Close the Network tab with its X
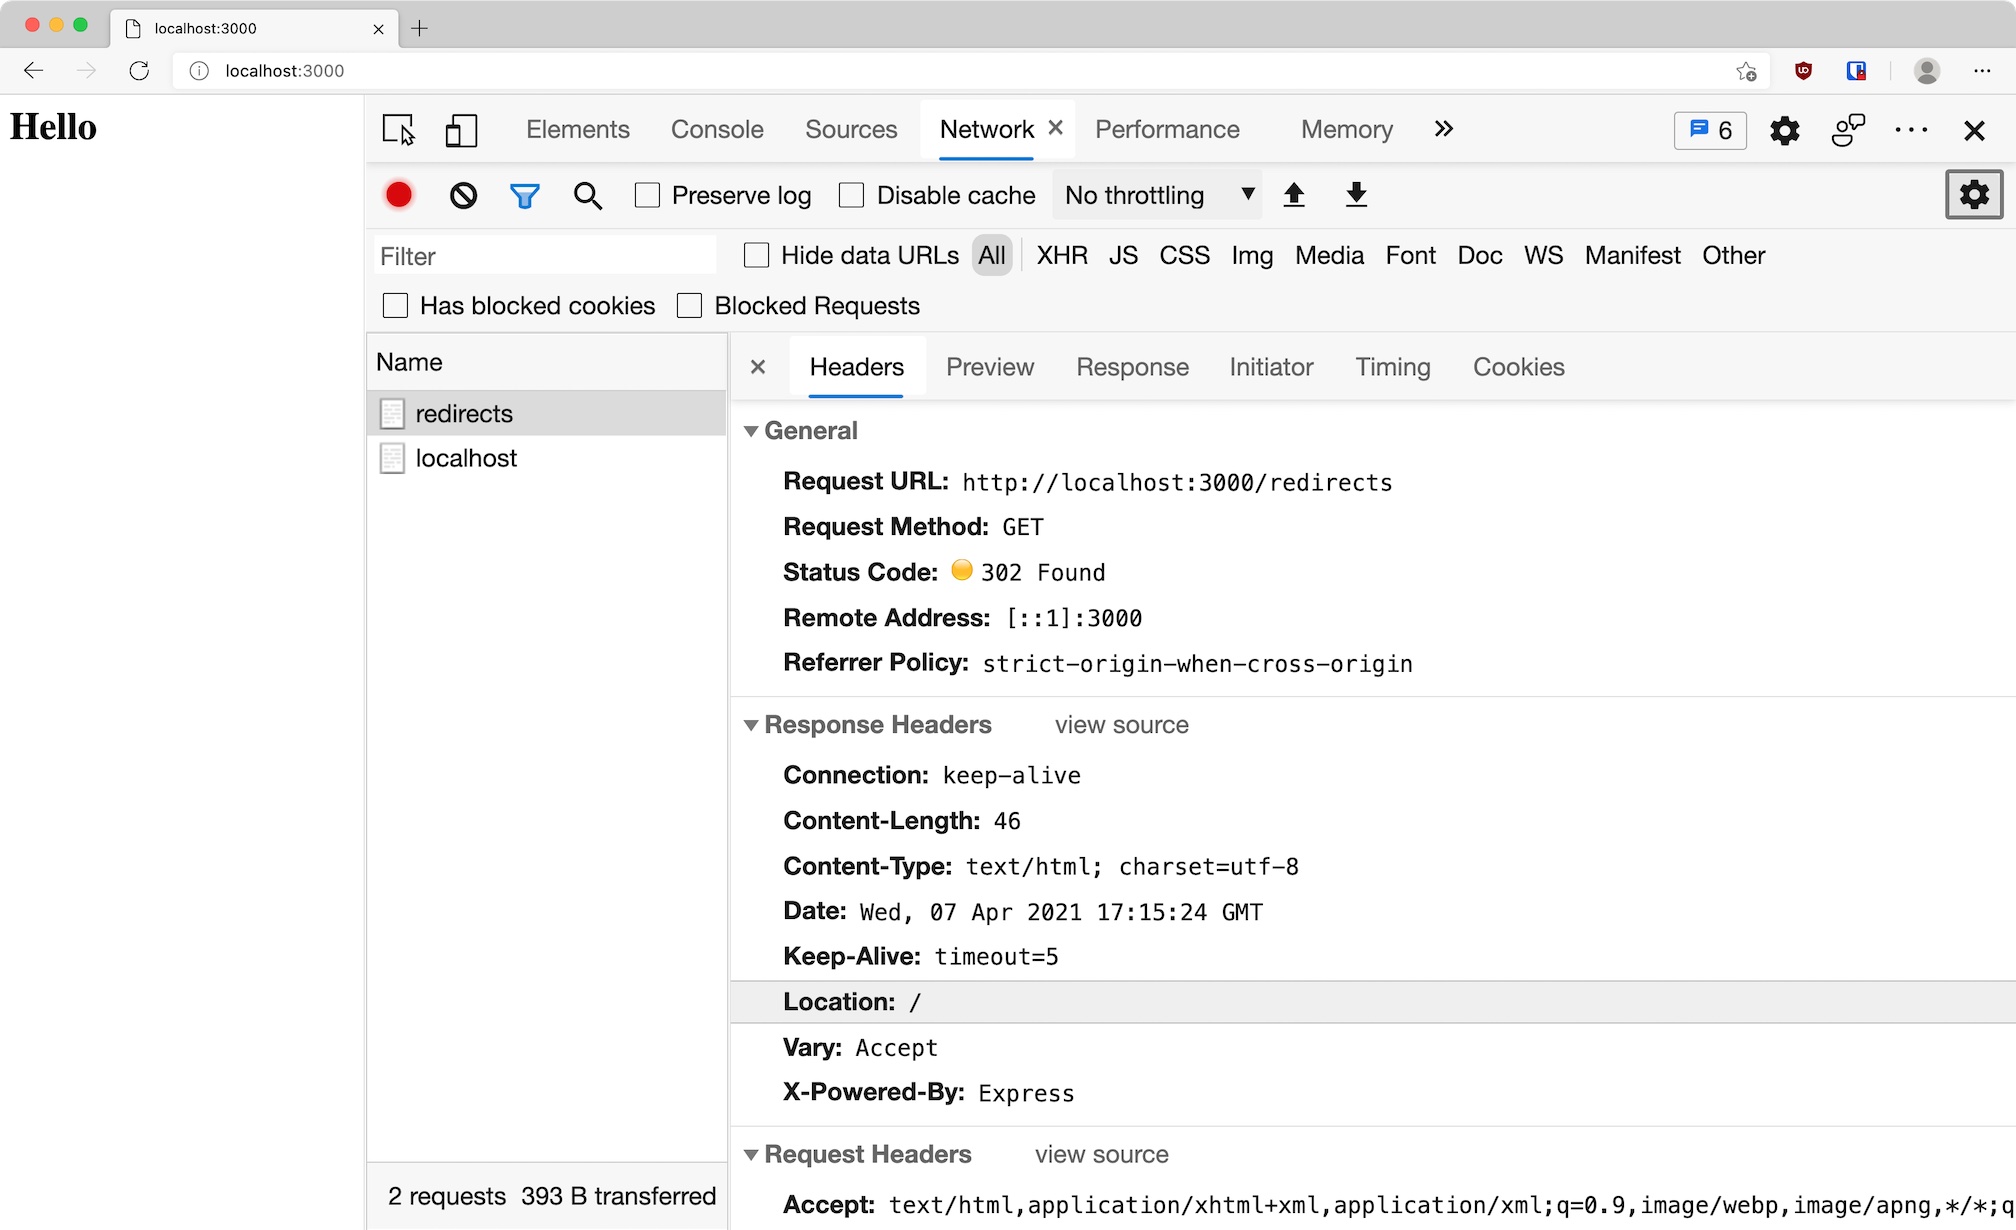This screenshot has height=1230, width=2016. point(1055,128)
